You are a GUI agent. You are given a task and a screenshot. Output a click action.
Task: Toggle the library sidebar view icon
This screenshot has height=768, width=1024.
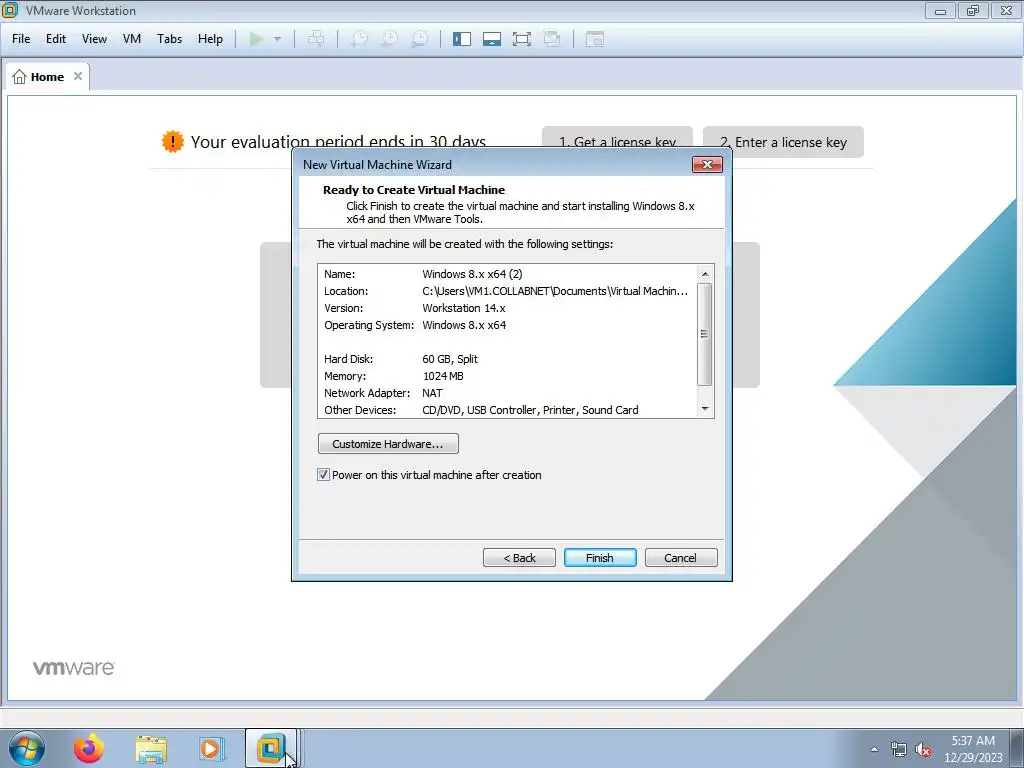coord(462,39)
